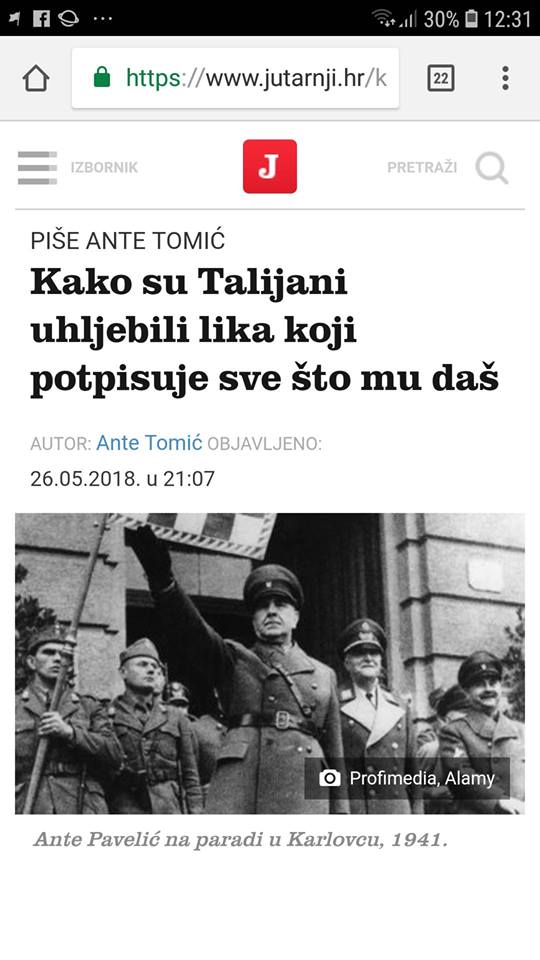540x960 pixels.
Task: Tap the green padlock security icon
Action: [102, 78]
